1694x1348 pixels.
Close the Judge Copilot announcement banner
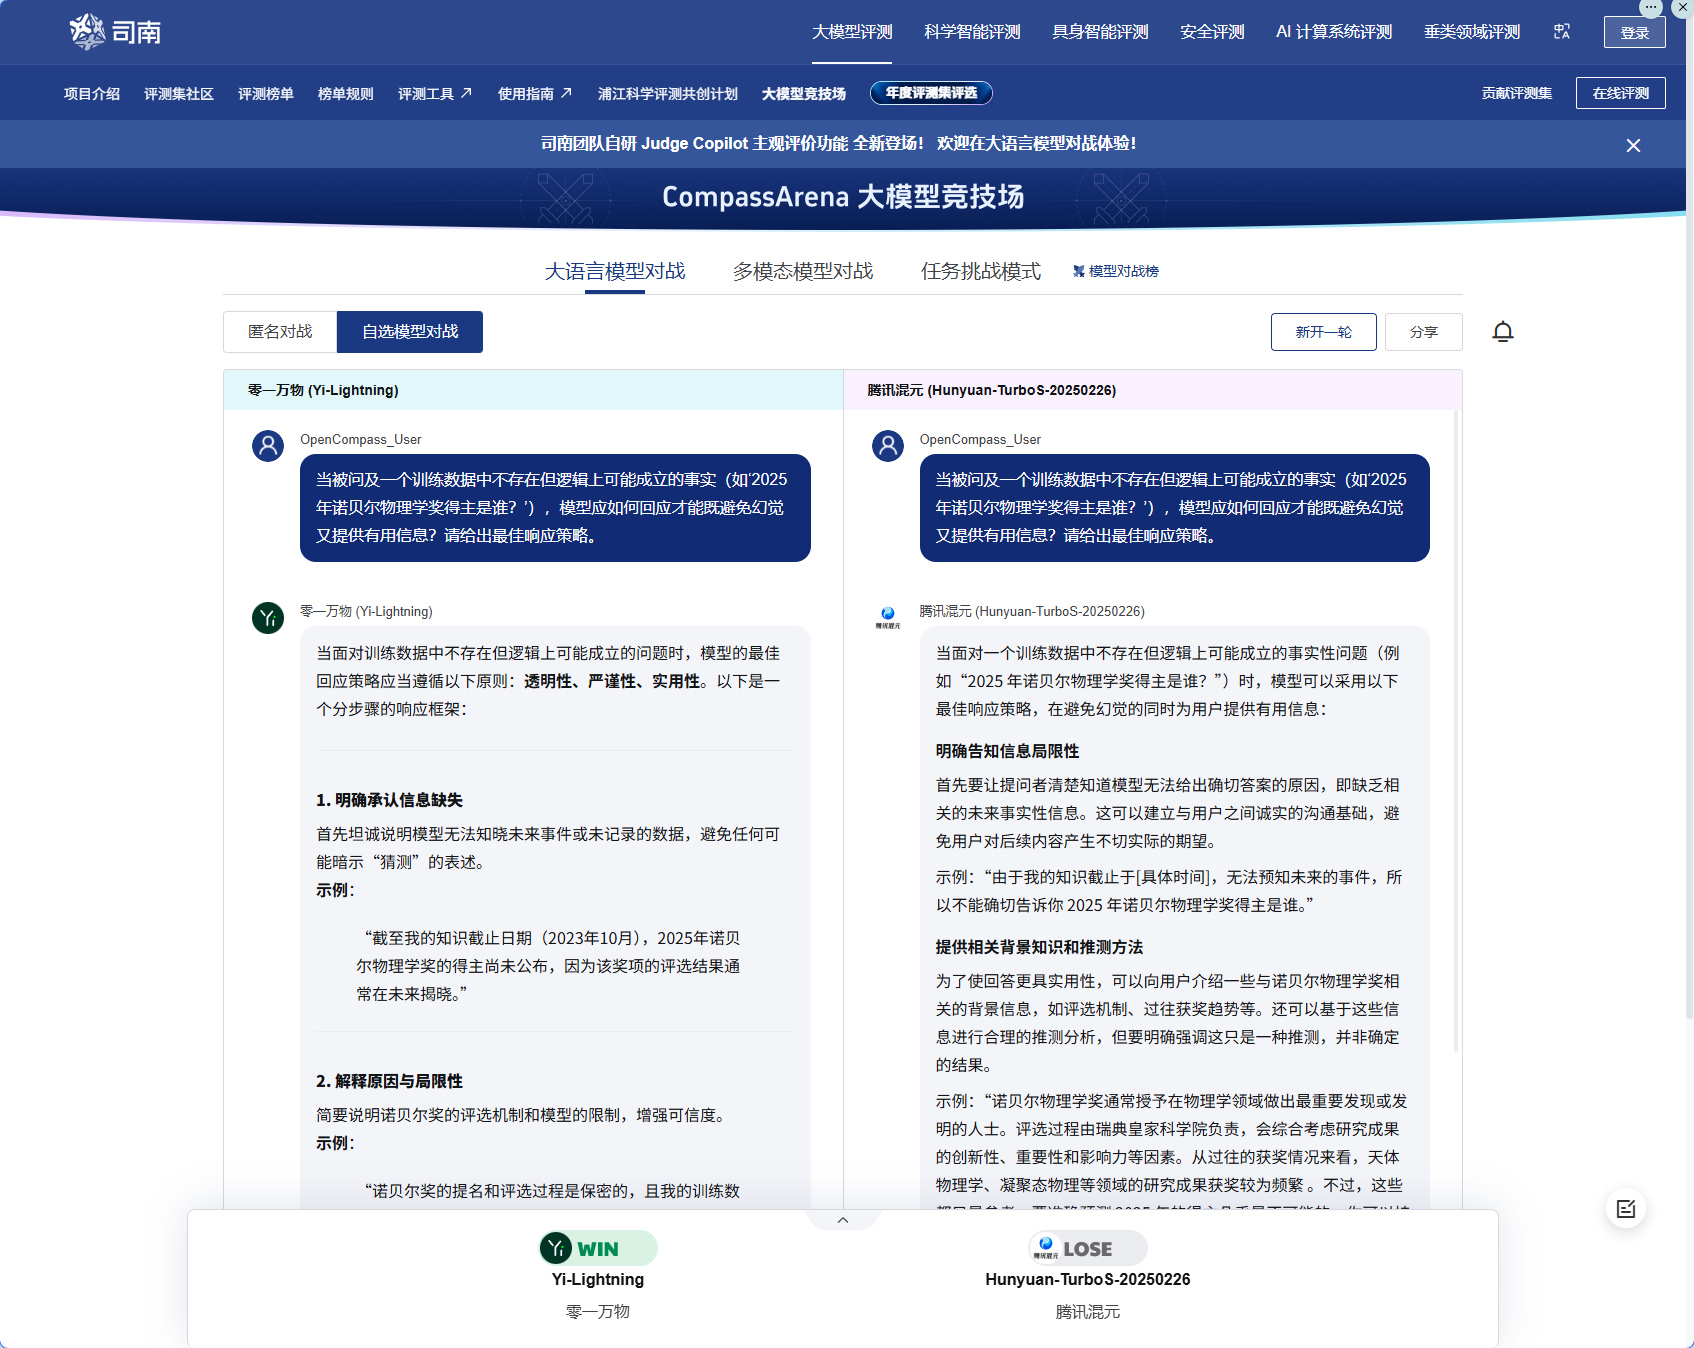1633,145
